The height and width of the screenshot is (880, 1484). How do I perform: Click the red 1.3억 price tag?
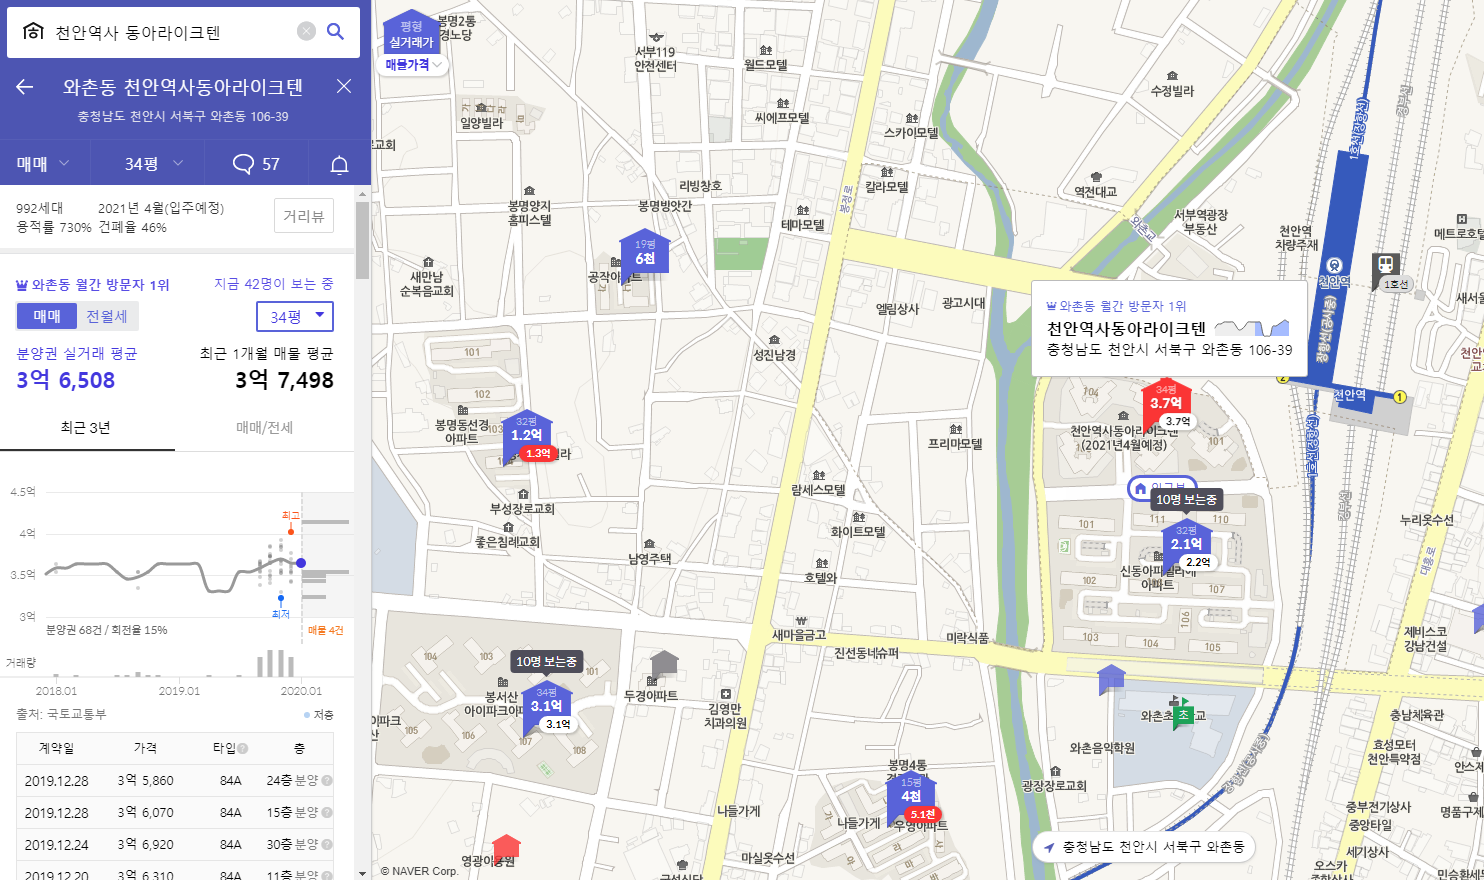538,453
